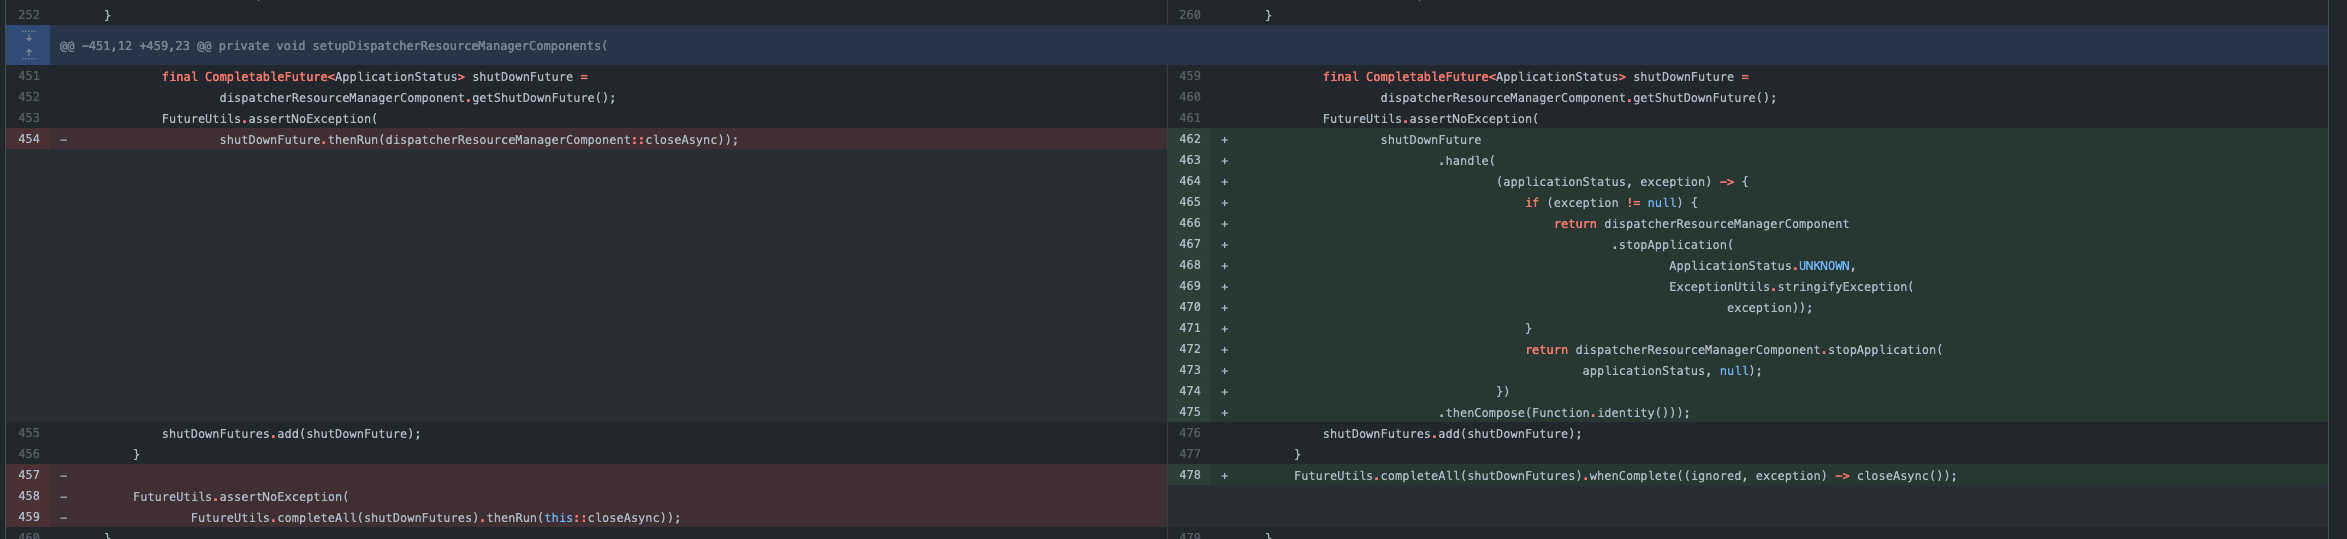The image size is (2347, 539).
Task: Select added line number 473
Action: [x=1190, y=371]
